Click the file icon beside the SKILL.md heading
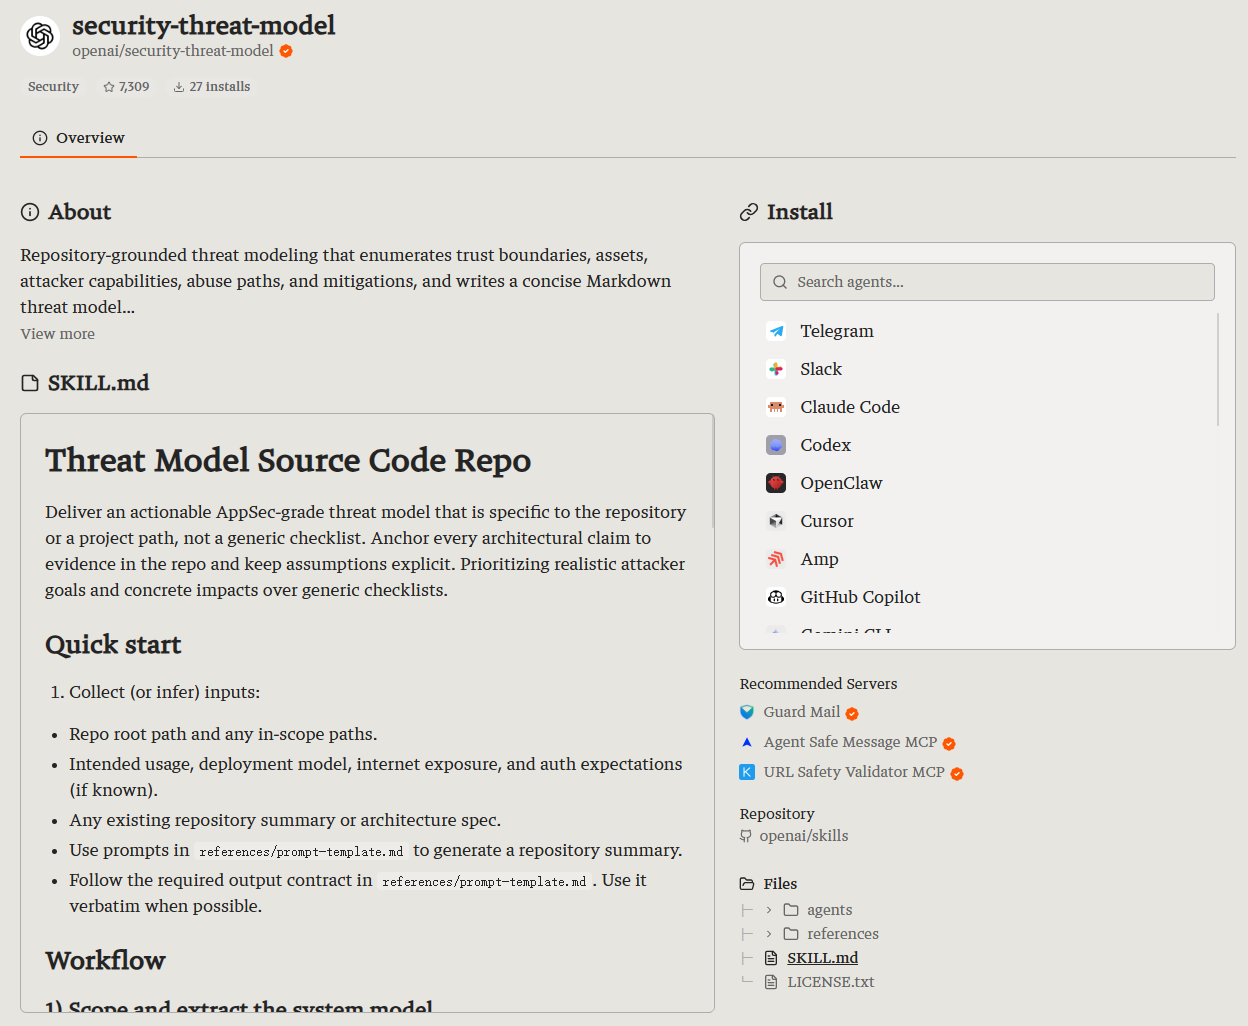This screenshot has height=1026, width=1248. (30, 383)
